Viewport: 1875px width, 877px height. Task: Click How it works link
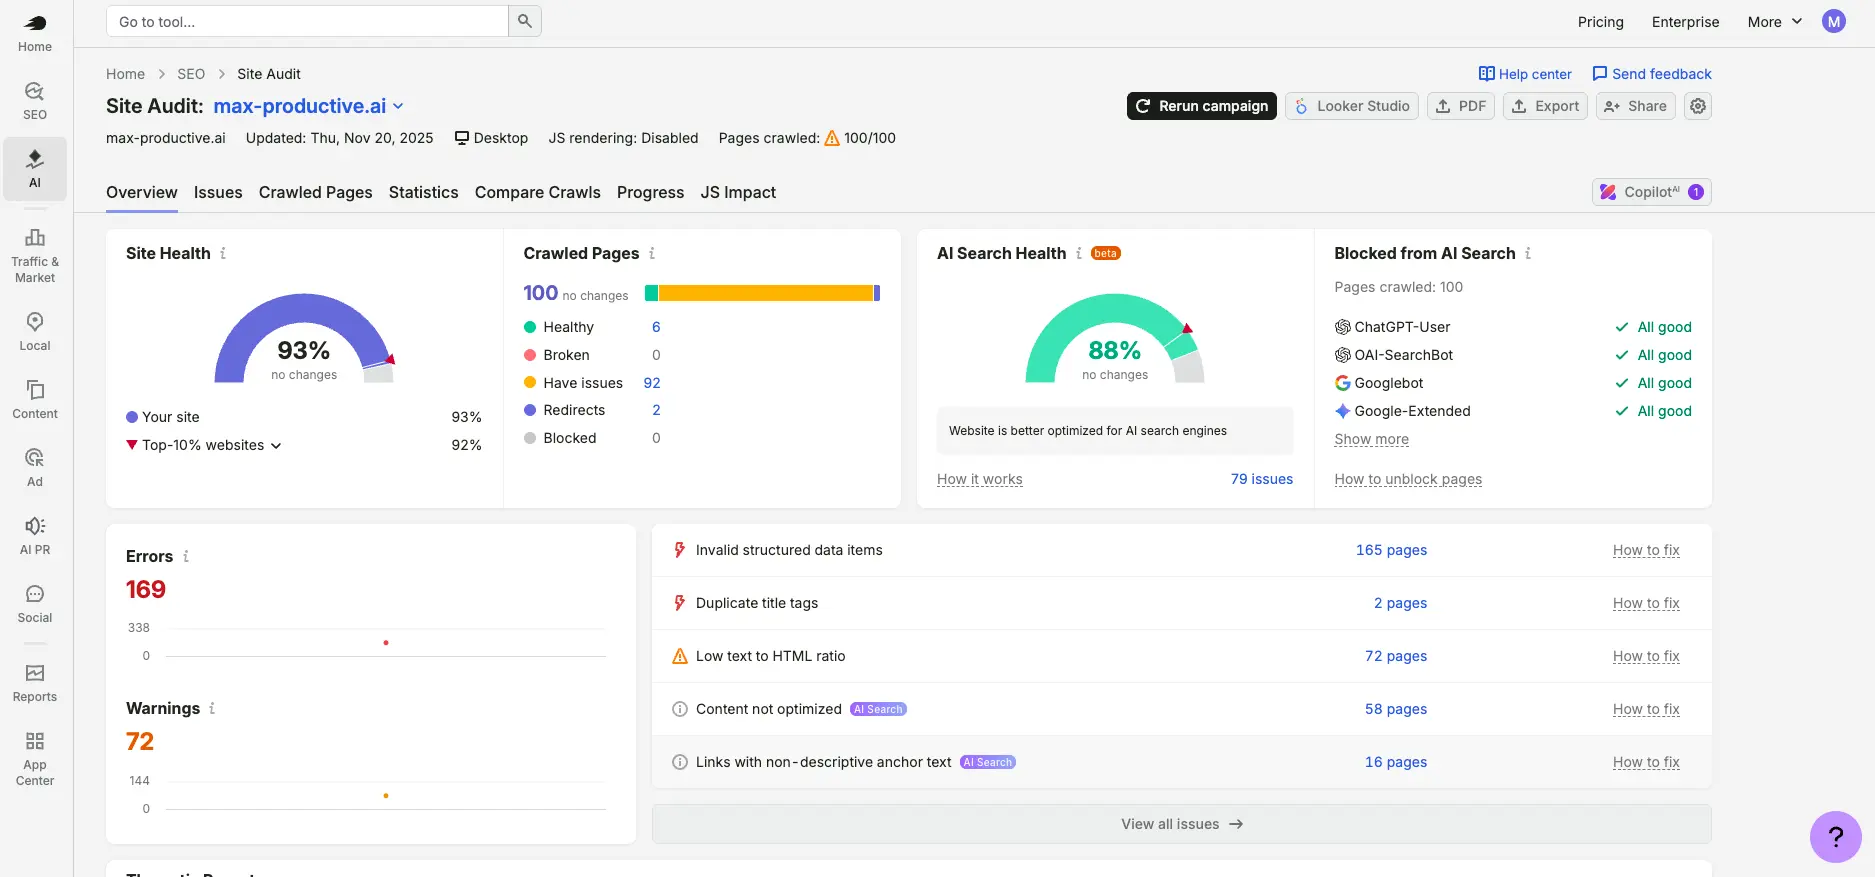(x=979, y=479)
